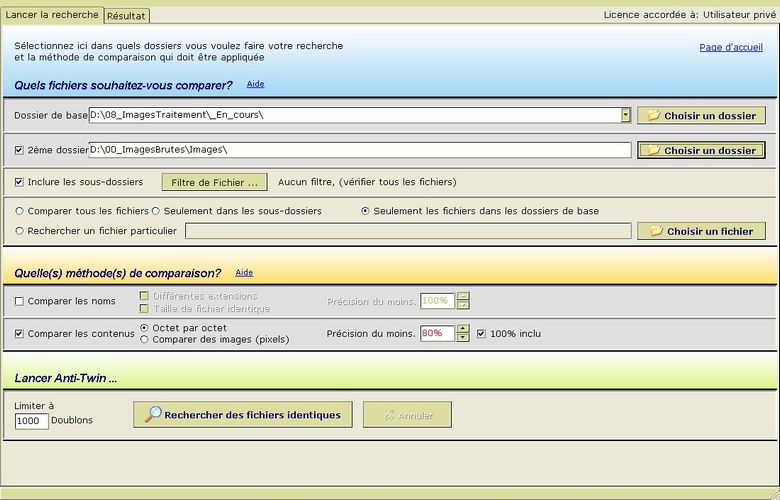
Task: Toggle Inclure les sous-dossiers checkbox
Action: [x=20, y=182]
